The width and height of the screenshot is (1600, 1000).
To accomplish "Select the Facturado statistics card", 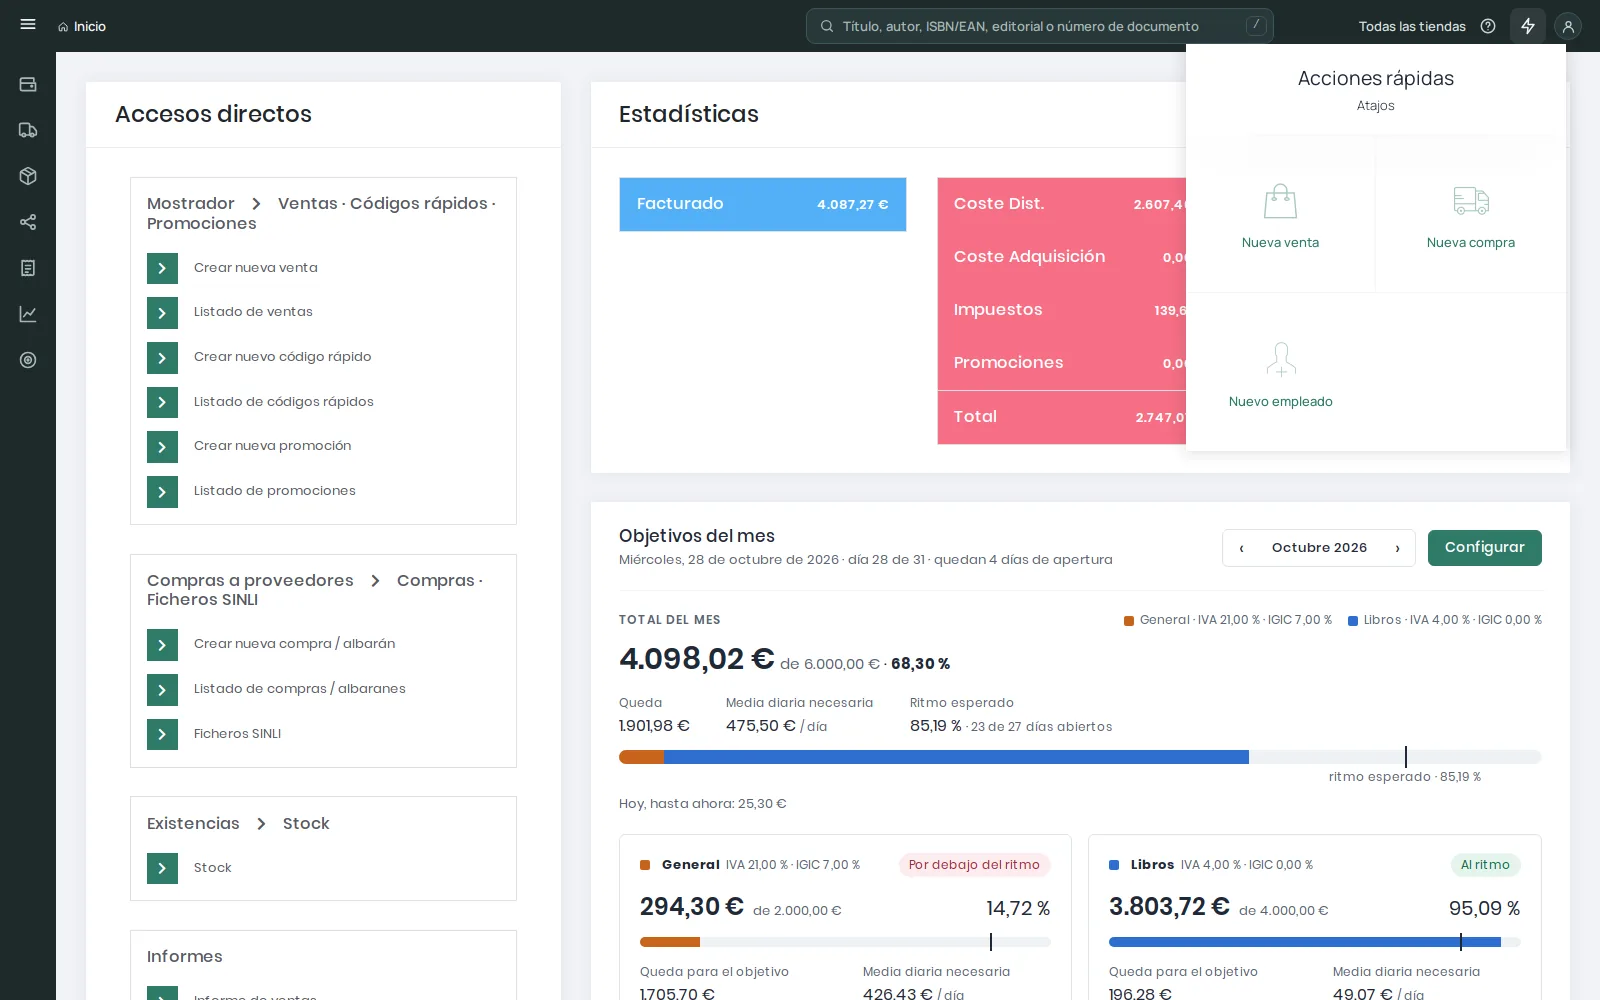I will (763, 204).
